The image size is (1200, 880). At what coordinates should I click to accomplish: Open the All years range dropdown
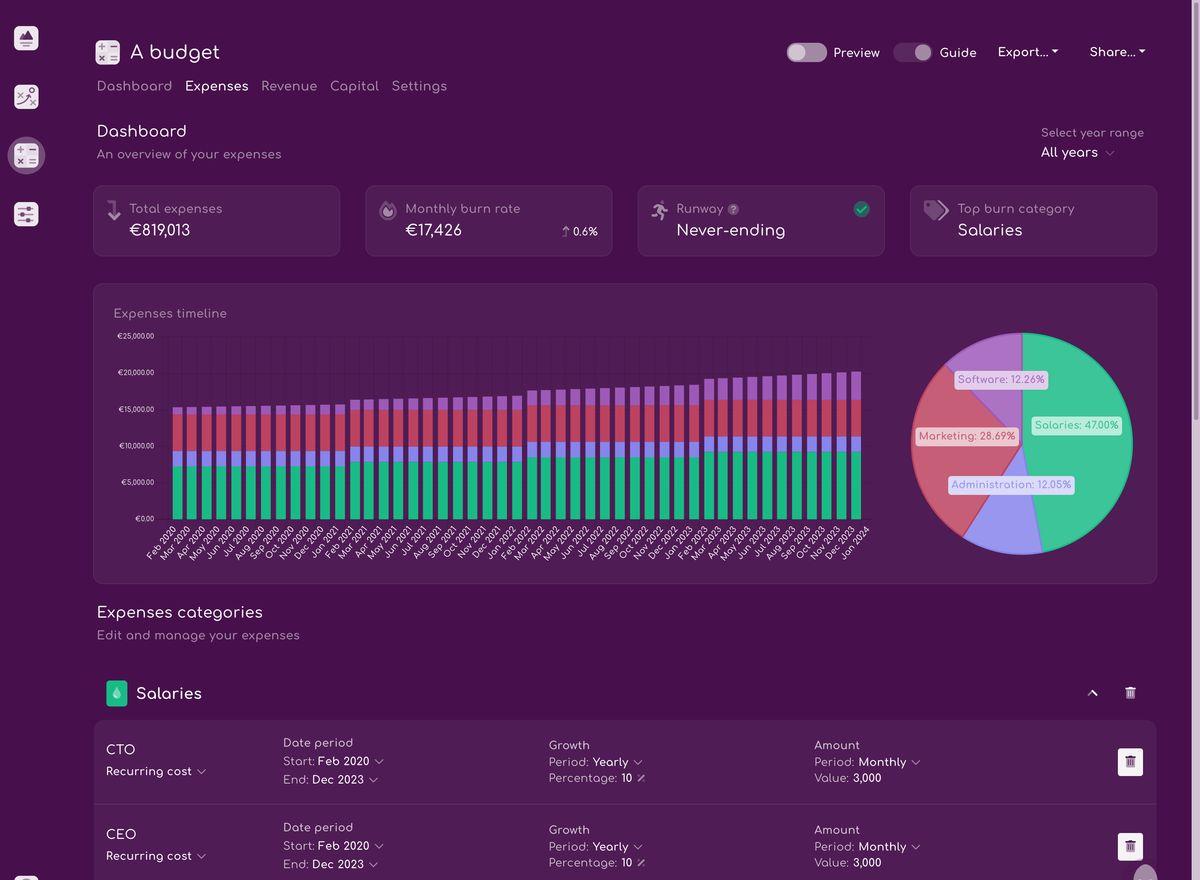[x=1077, y=153]
